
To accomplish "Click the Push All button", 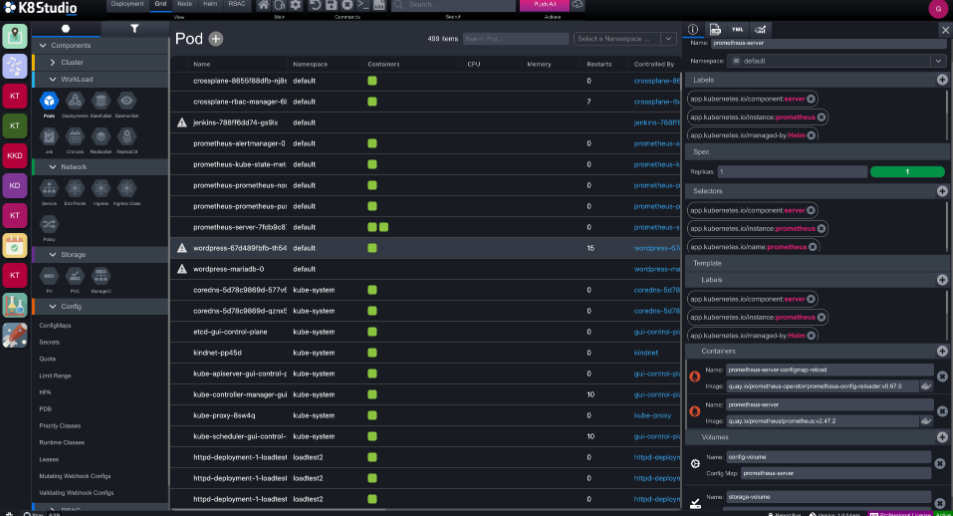I will tap(543, 6).
